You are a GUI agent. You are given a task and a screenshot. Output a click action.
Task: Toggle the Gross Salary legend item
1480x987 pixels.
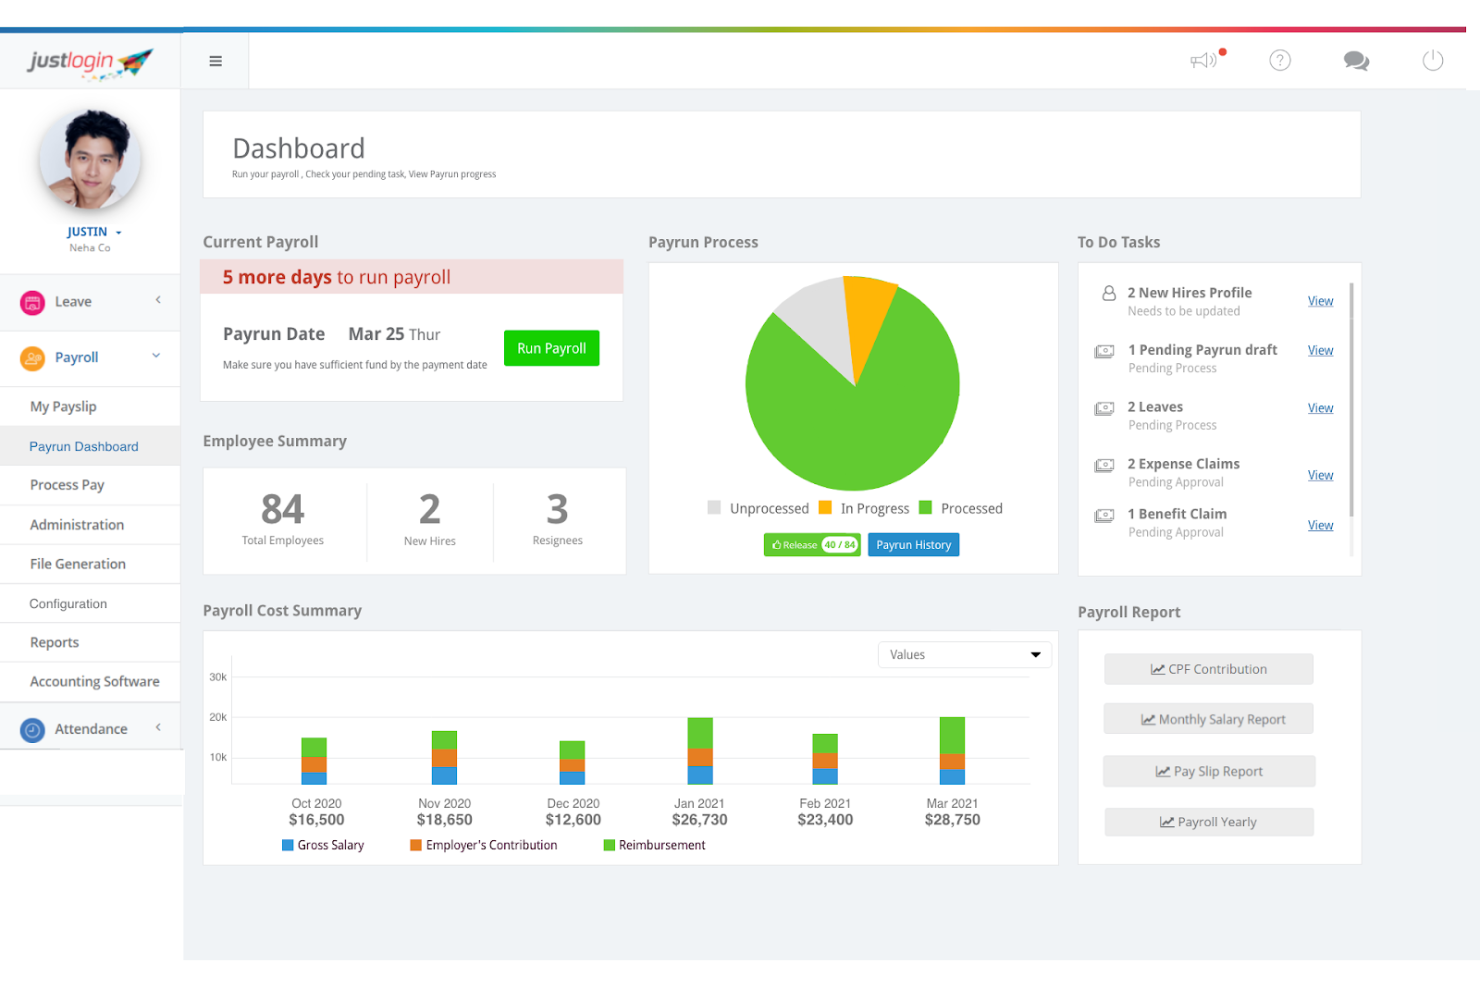pos(323,845)
